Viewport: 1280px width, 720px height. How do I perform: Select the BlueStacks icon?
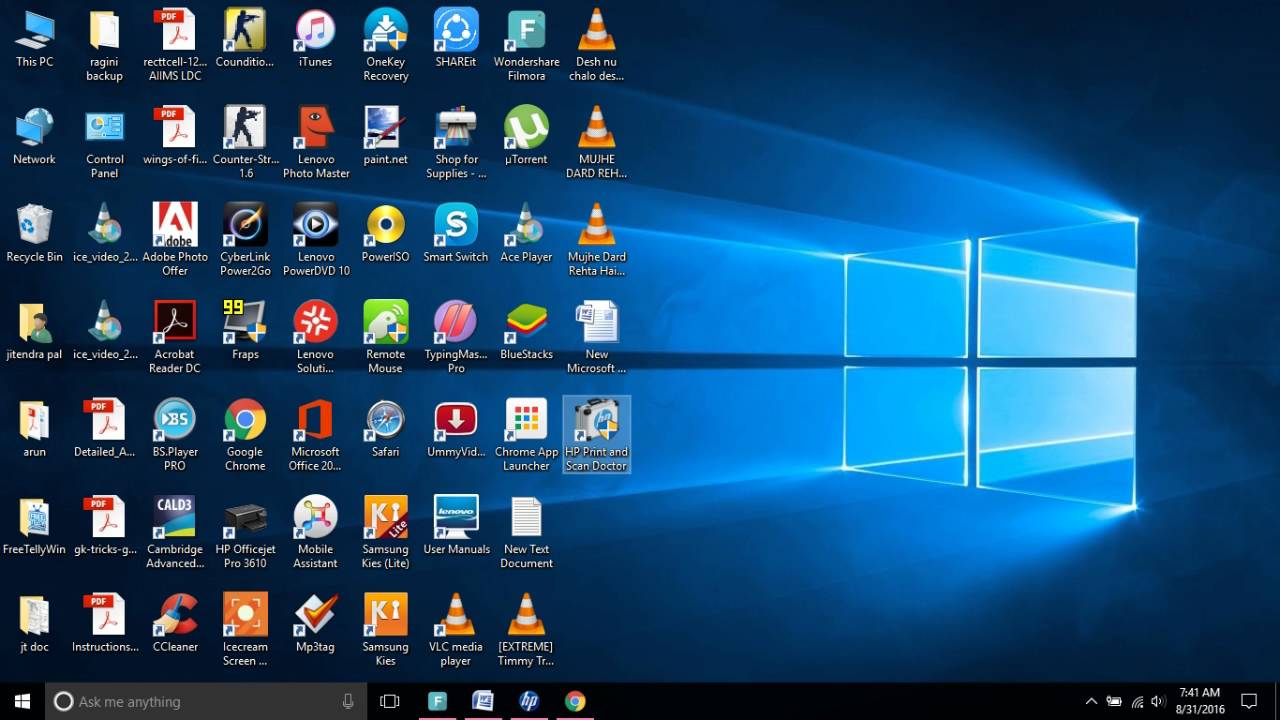point(526,331)
